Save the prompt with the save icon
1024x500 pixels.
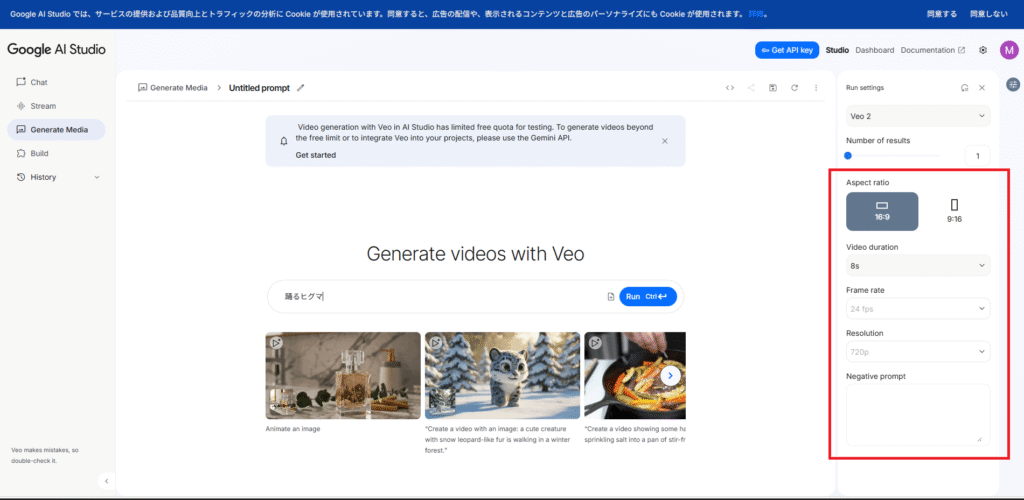(773, 87)
